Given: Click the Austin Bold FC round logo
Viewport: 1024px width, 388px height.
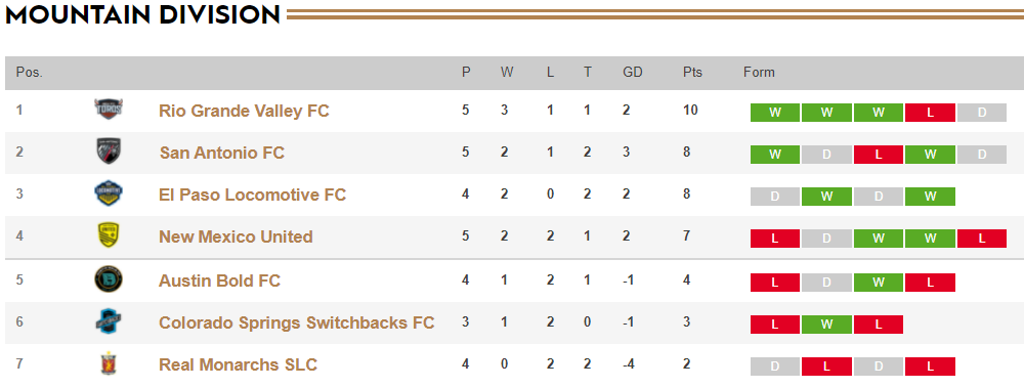Looking at the screenshot, I should pyautogui.click(x=108, y=280).
